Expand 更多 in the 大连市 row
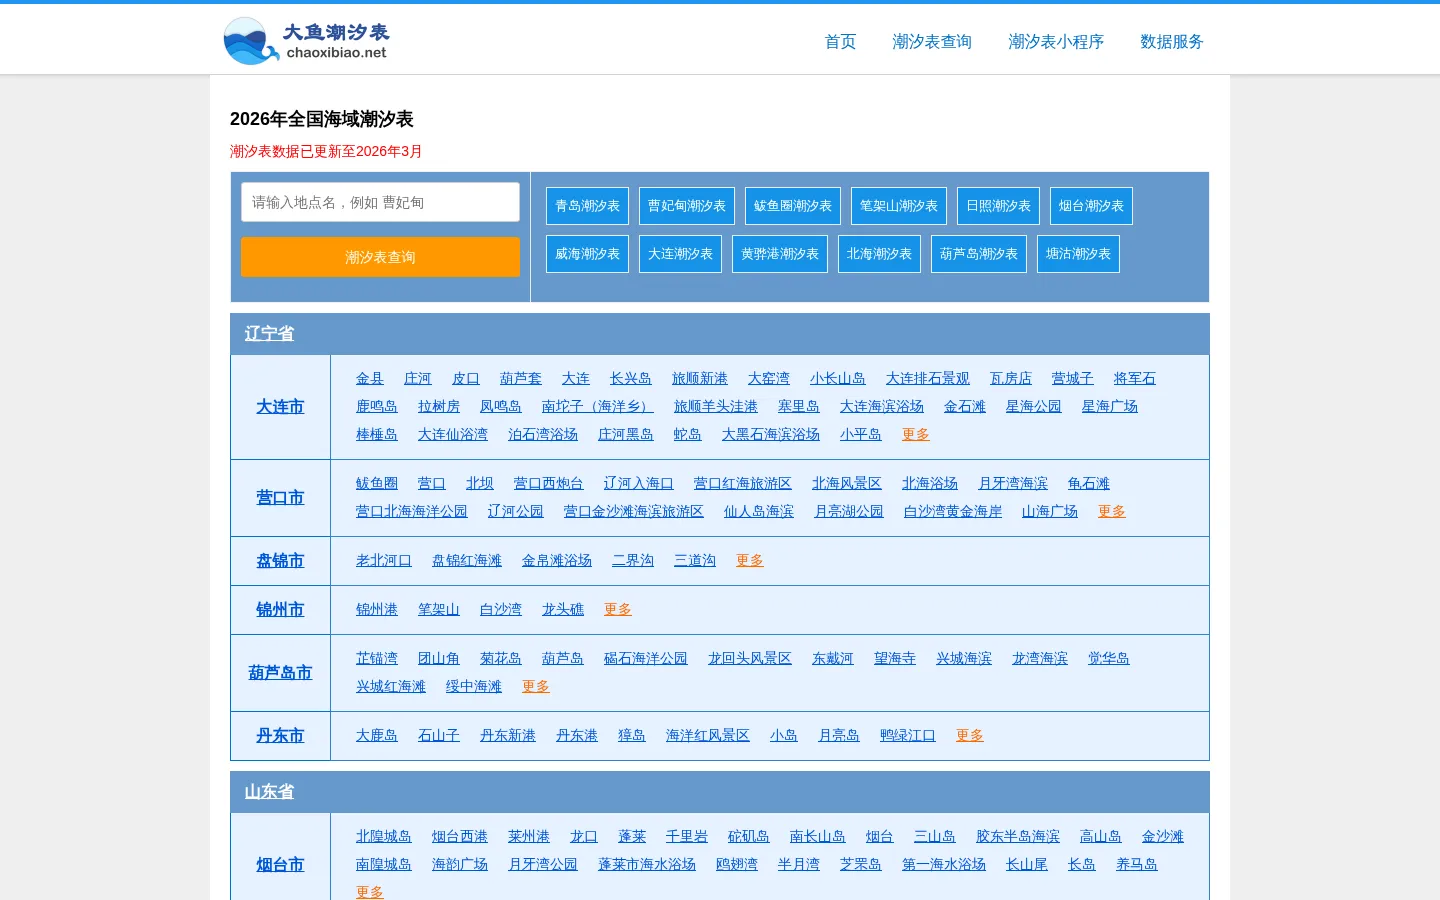The height and width of the screenshot is (900, 1440). pos(916,434)
